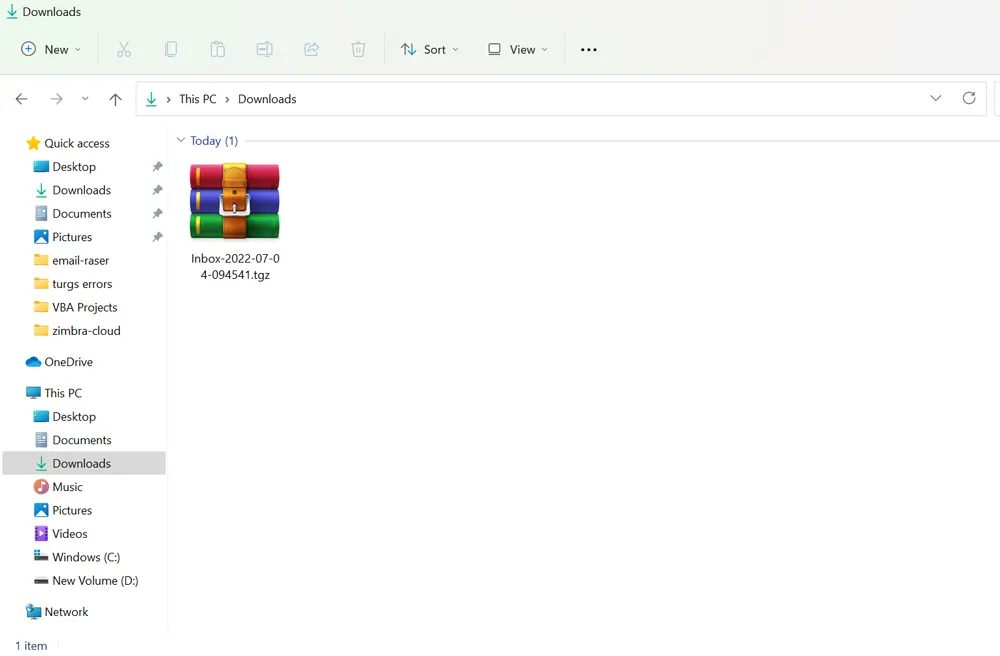Open the Sort options dropdown

click(x=430, y=49)
